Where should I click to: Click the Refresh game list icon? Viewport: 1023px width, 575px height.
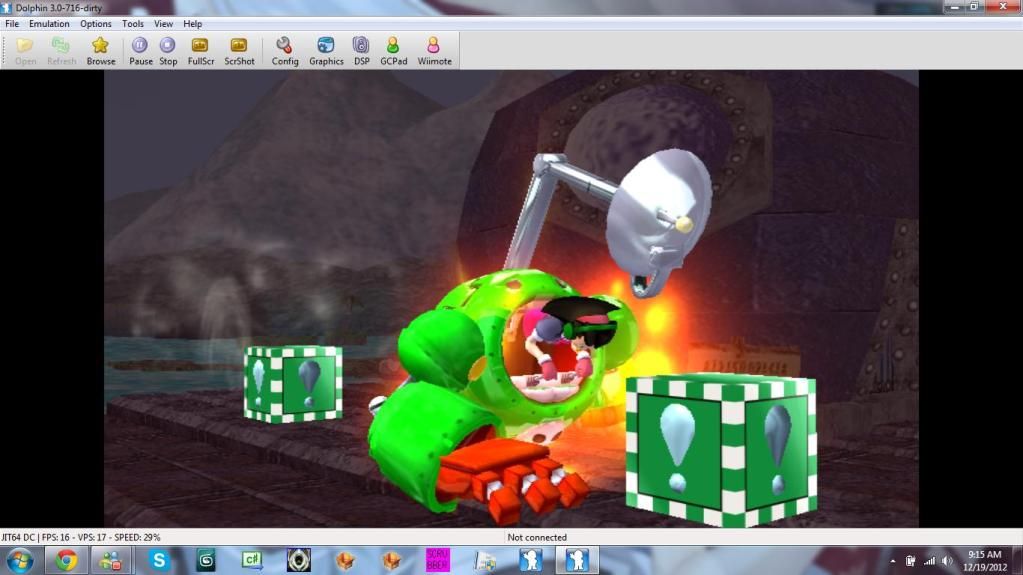(61, 51)
